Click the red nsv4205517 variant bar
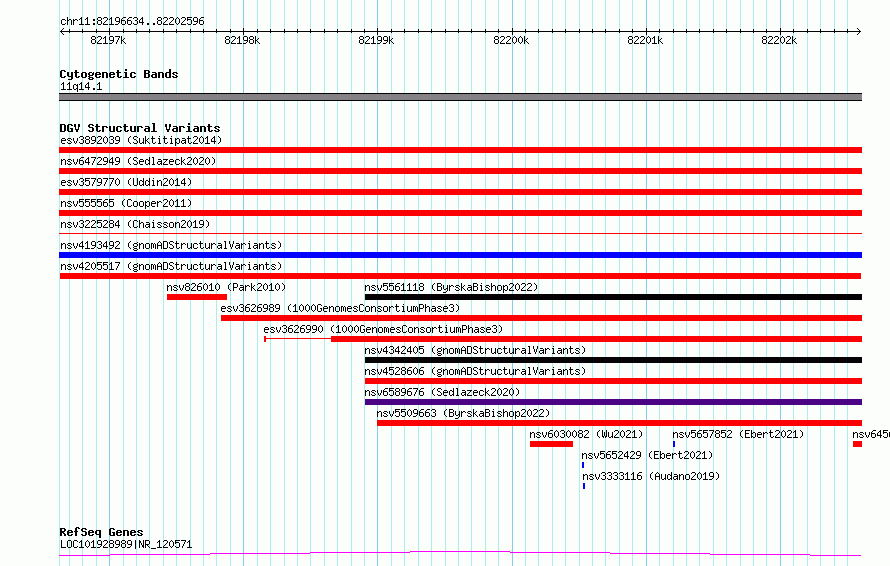This screenshot has width=890, height=566. click(x=460, y=276)
